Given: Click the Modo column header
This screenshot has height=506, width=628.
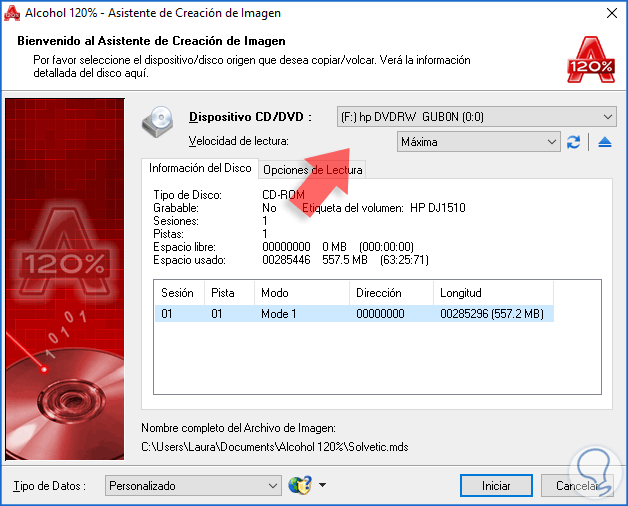Looking at the screenshot, I should pyautogui.click(x=302, y=293).
